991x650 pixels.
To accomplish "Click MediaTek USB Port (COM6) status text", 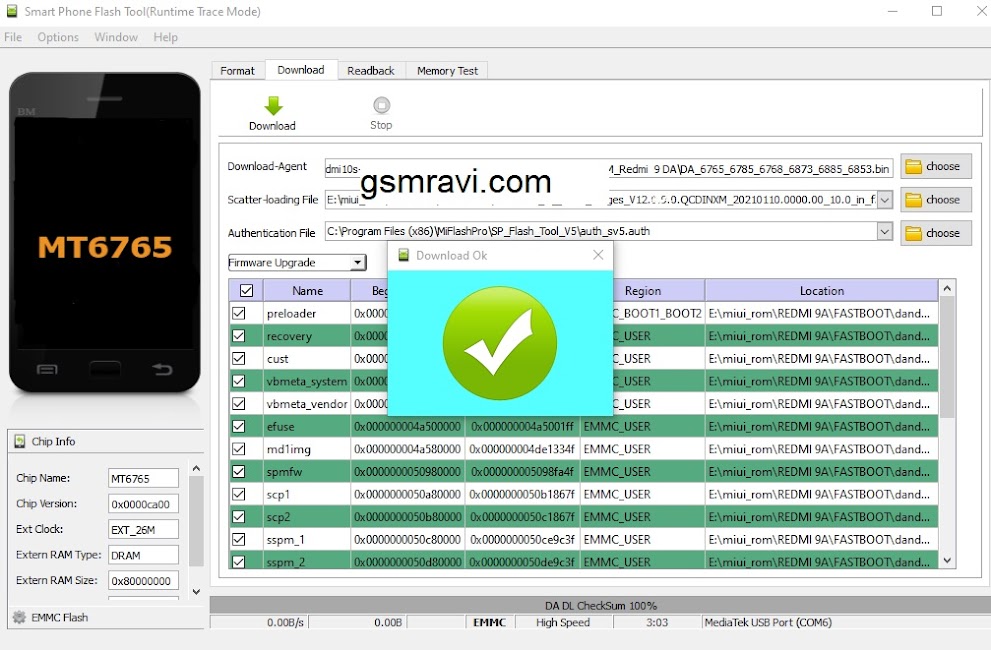I will coord(768,622).
